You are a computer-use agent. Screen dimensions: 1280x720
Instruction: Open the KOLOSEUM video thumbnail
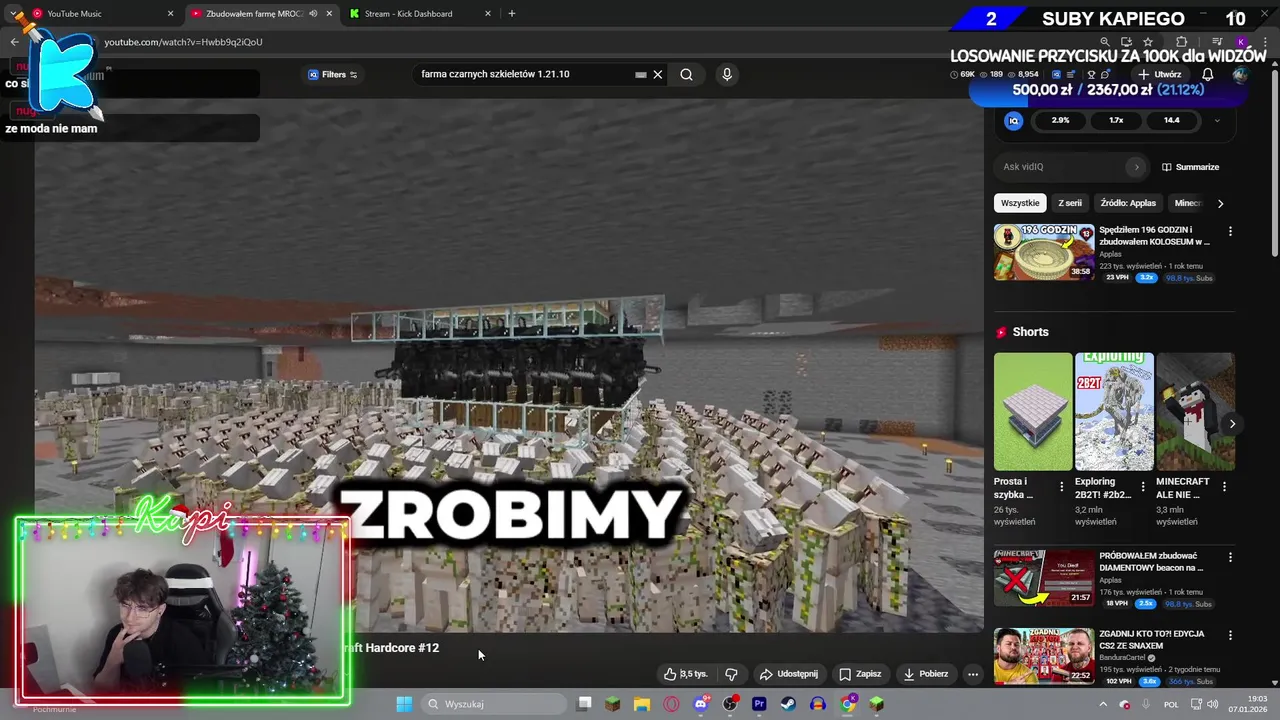tap(1044, 252)
